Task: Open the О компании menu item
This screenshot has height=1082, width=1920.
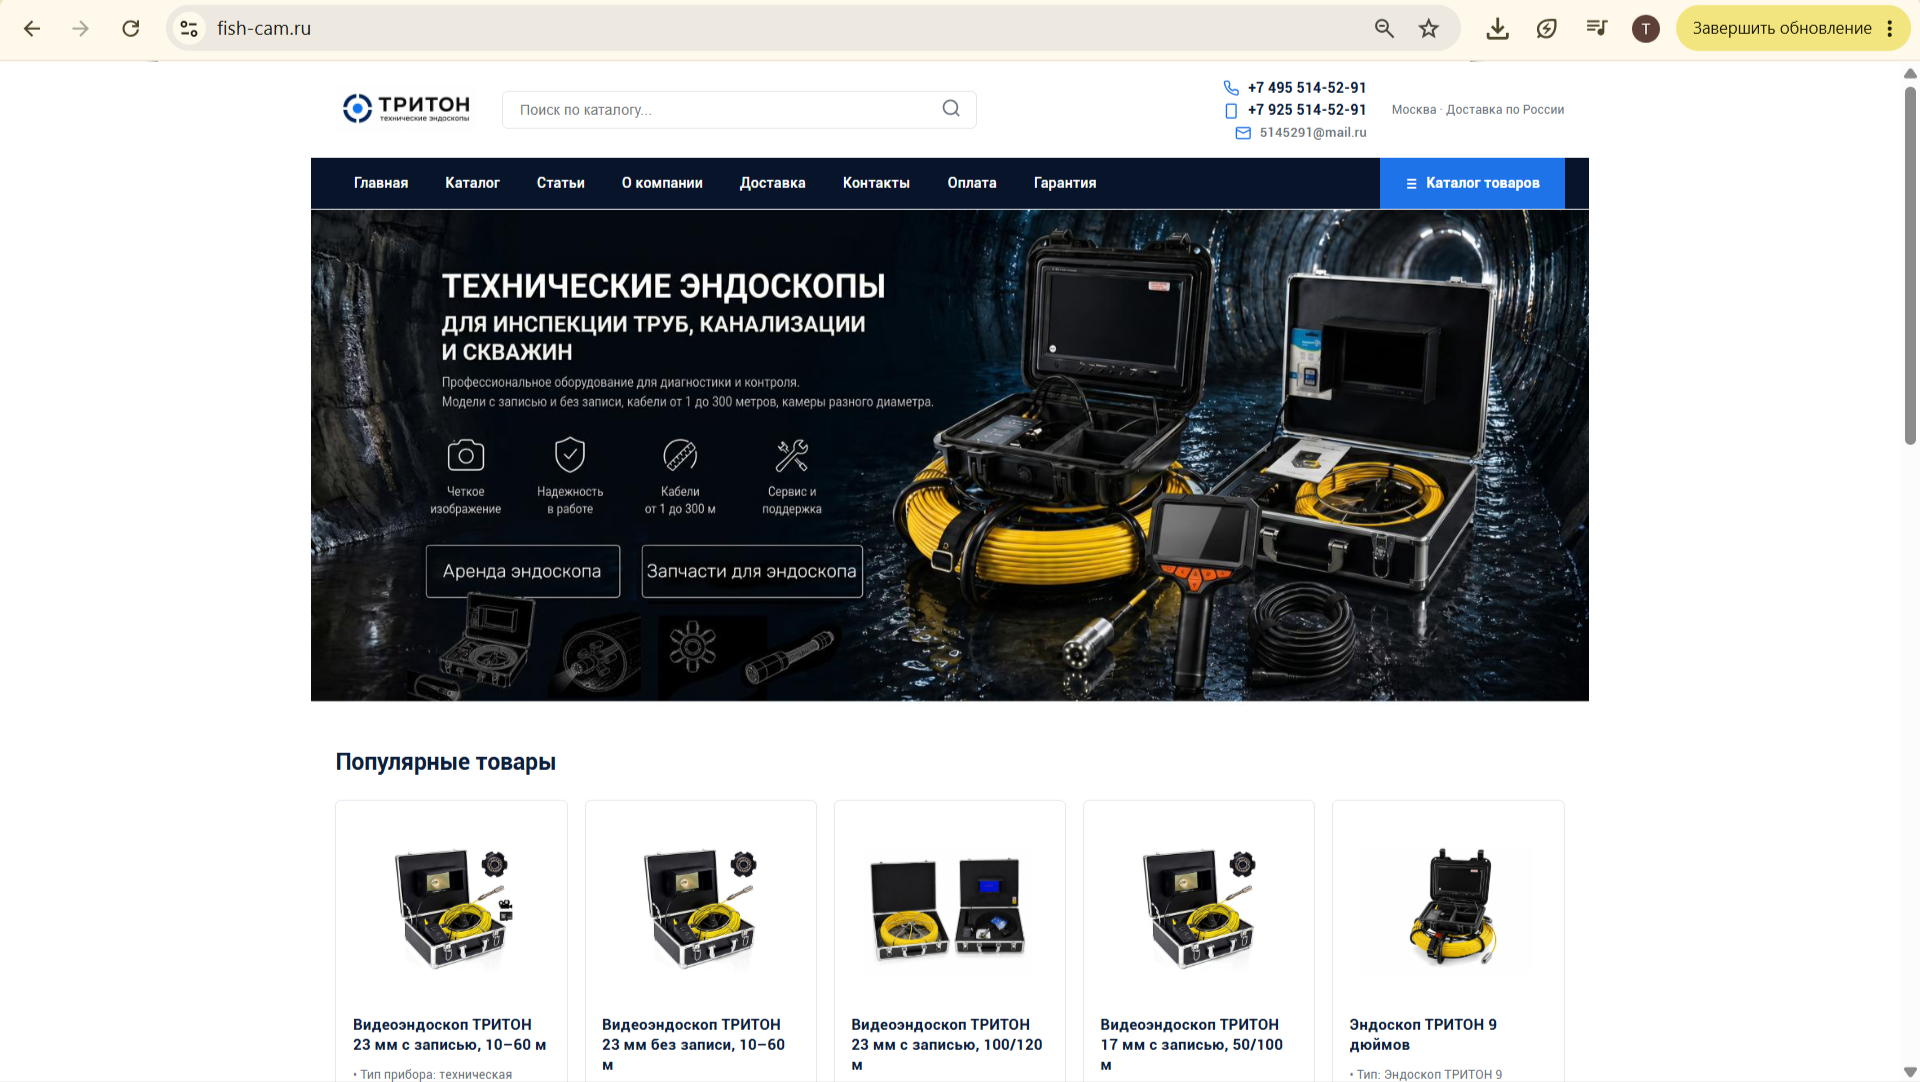Action: [x=662, y=183]
